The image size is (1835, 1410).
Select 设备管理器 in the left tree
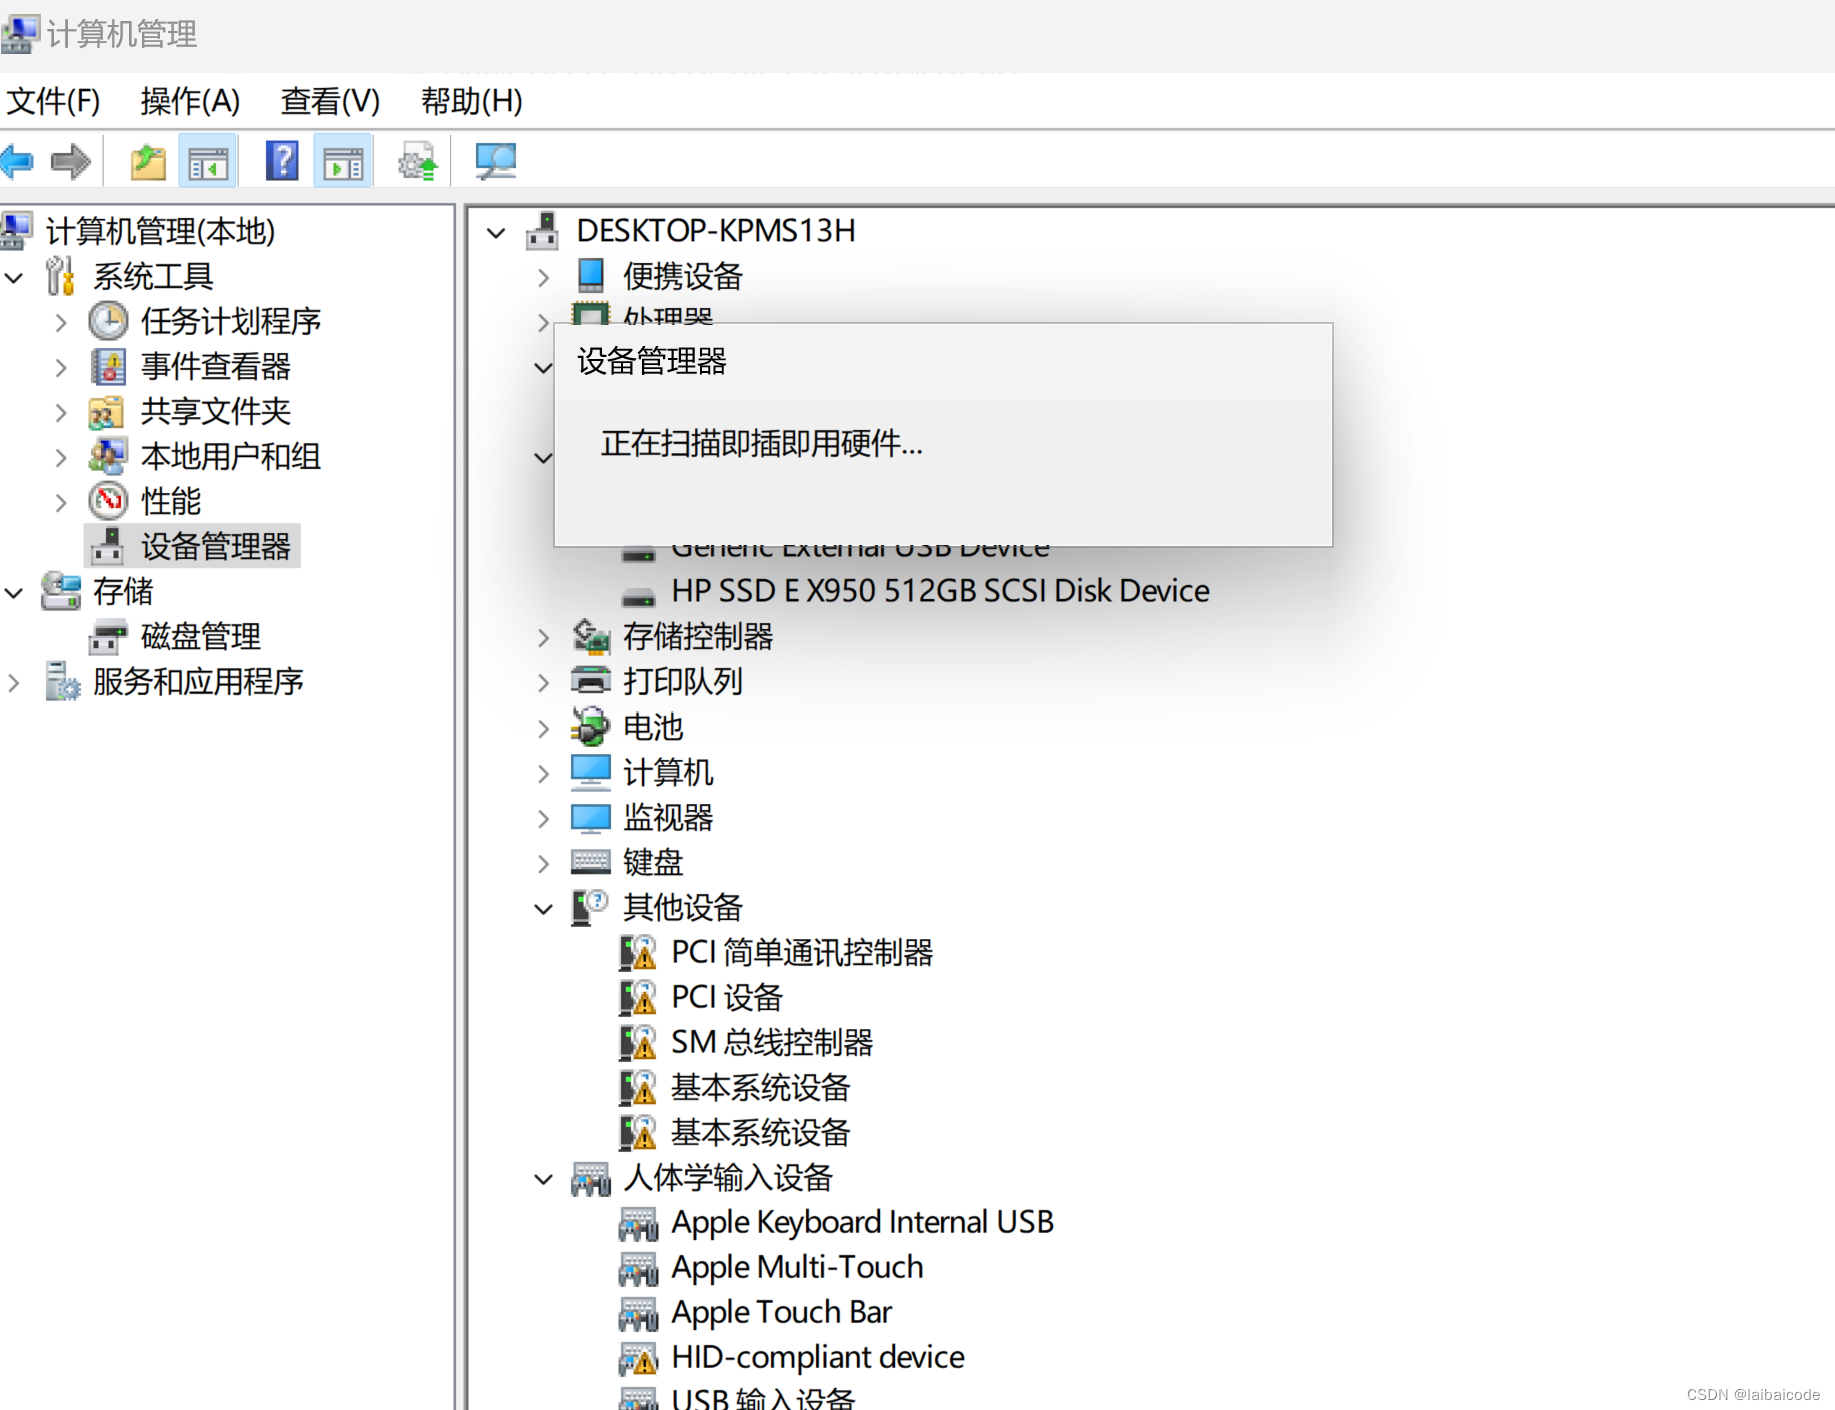[216, 546]
